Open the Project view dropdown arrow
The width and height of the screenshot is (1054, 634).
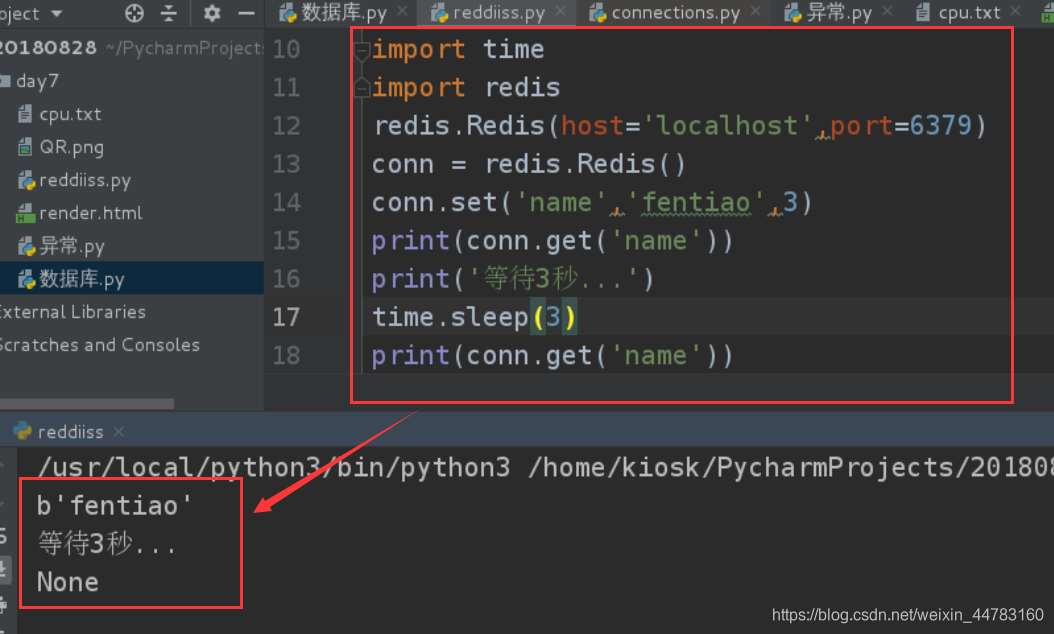[x=55, y=13]
